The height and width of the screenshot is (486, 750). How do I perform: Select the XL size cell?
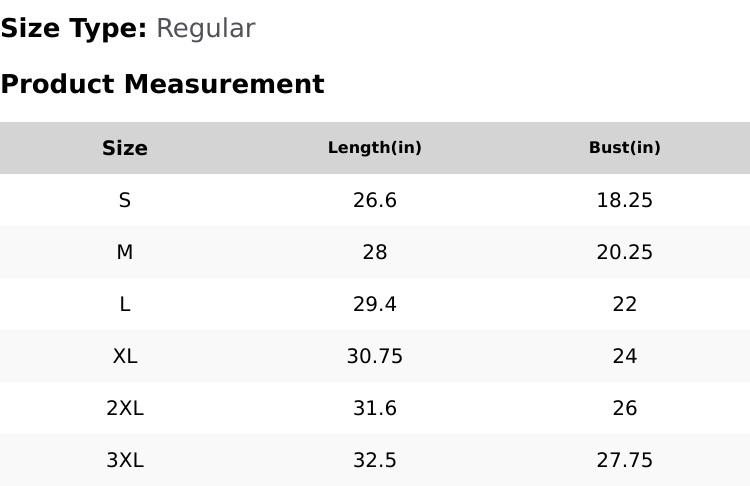point(125,356)
